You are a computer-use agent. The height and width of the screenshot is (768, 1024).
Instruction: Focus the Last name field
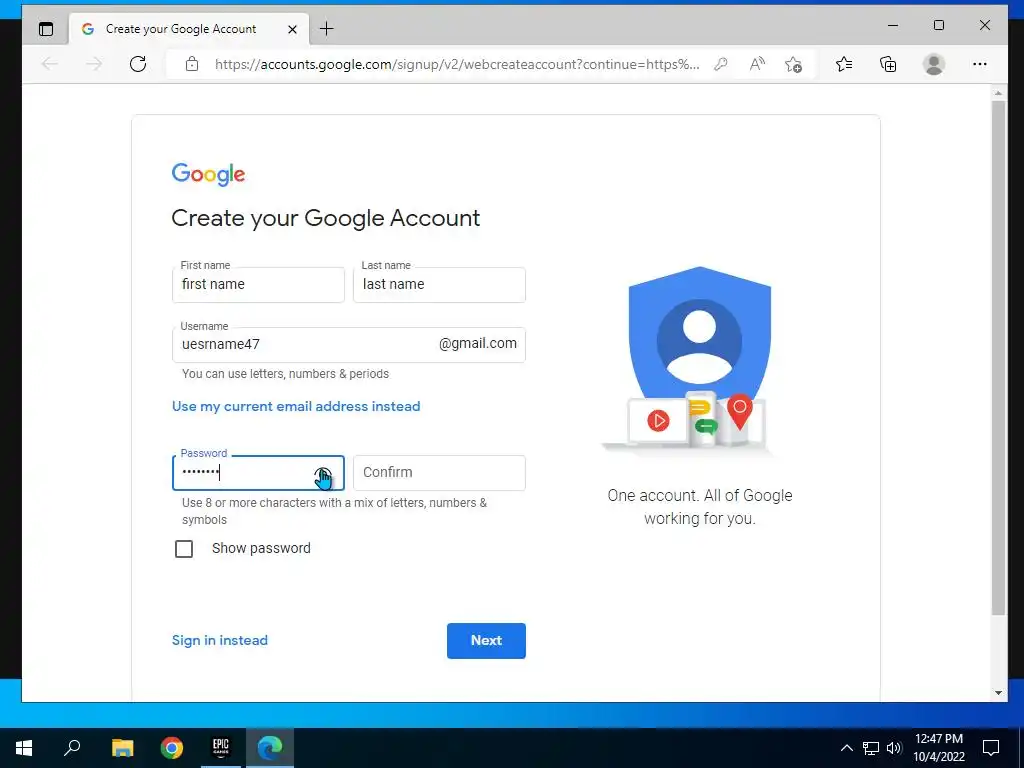pos(439,285)
